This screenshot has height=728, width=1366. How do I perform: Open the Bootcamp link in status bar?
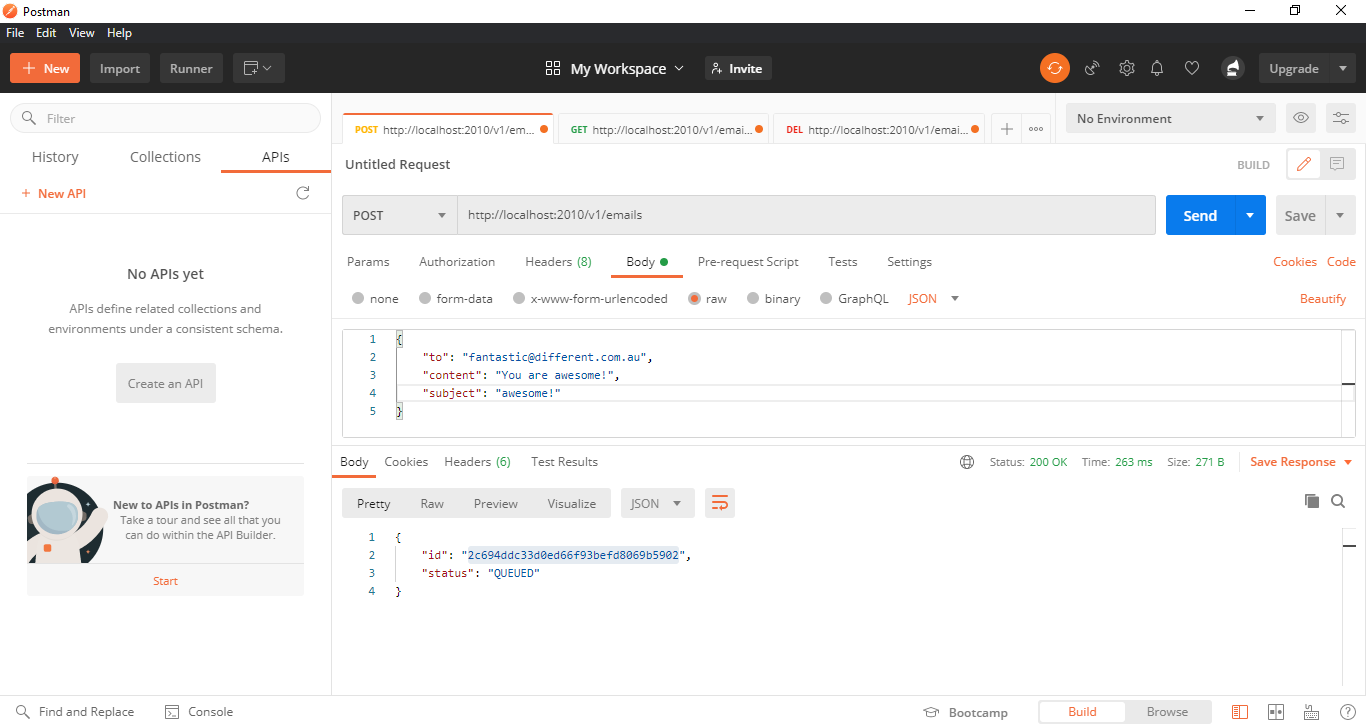point(966,712)
